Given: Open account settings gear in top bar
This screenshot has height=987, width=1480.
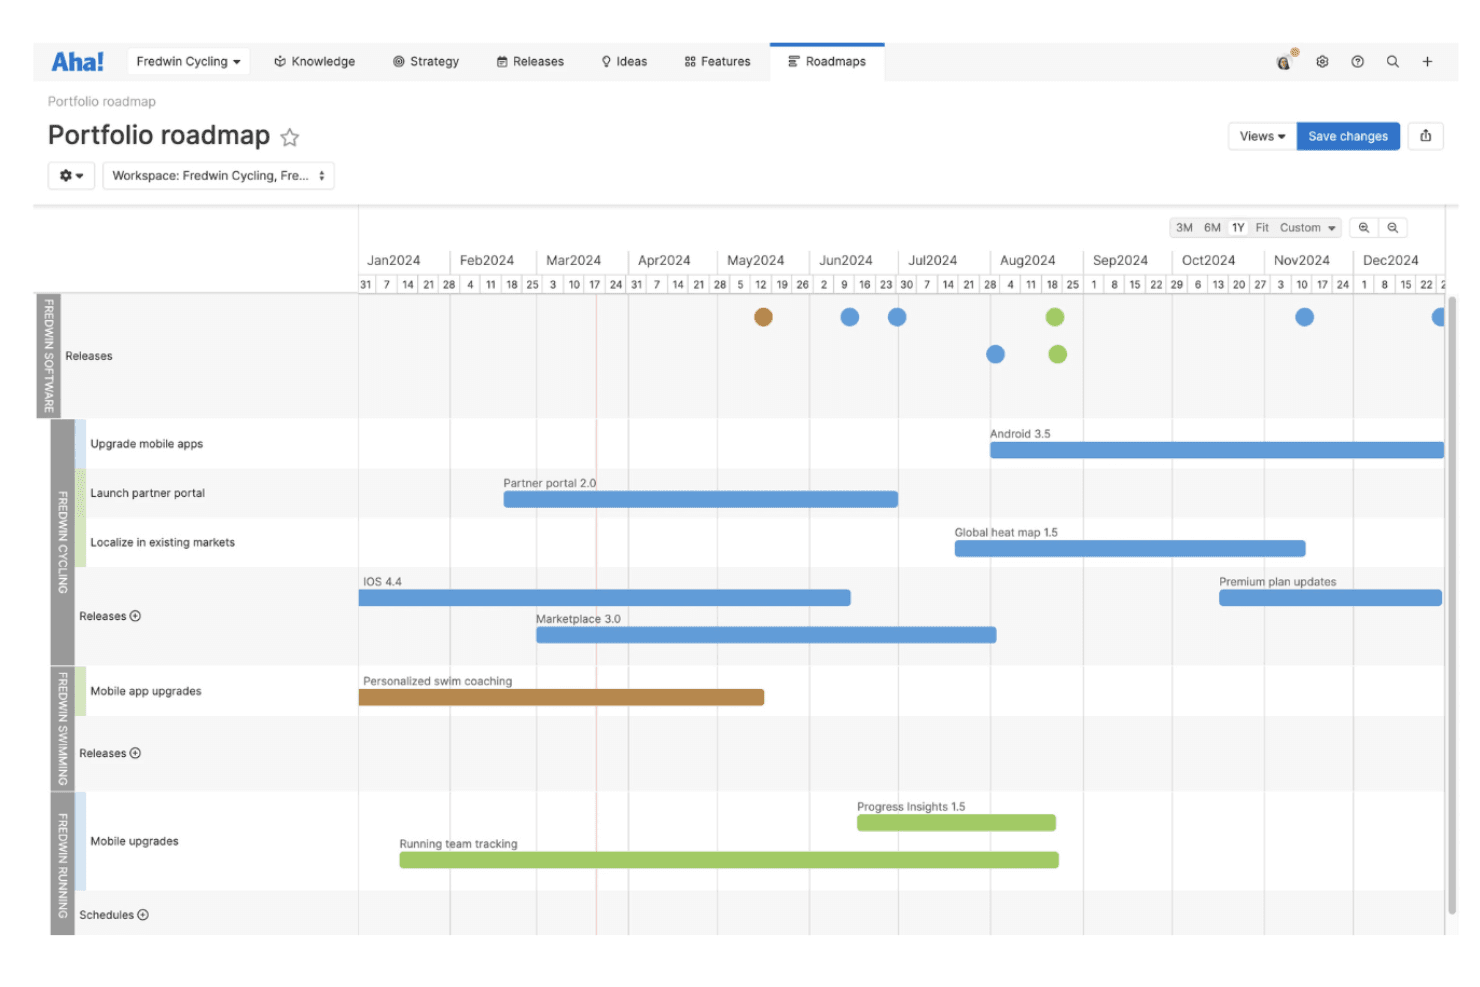Looking at the screenshot, I should (1322, 62).
